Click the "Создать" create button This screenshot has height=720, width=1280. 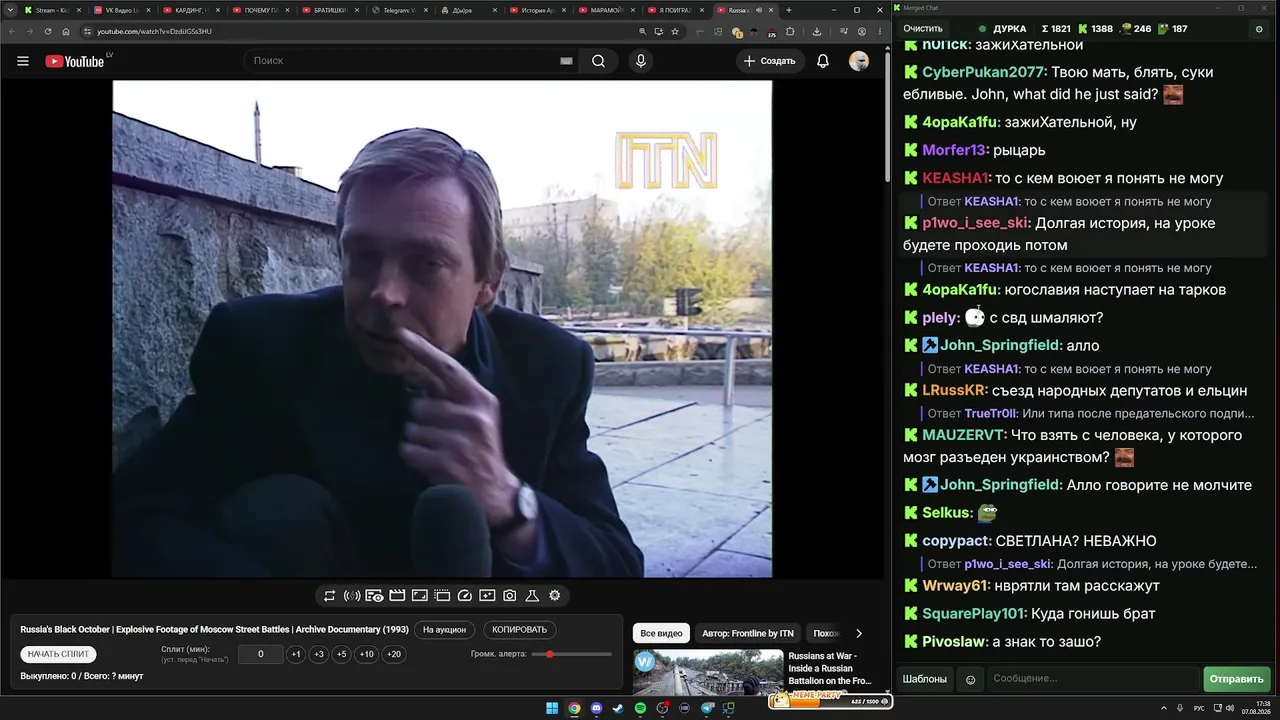click(x=769, y=61)
